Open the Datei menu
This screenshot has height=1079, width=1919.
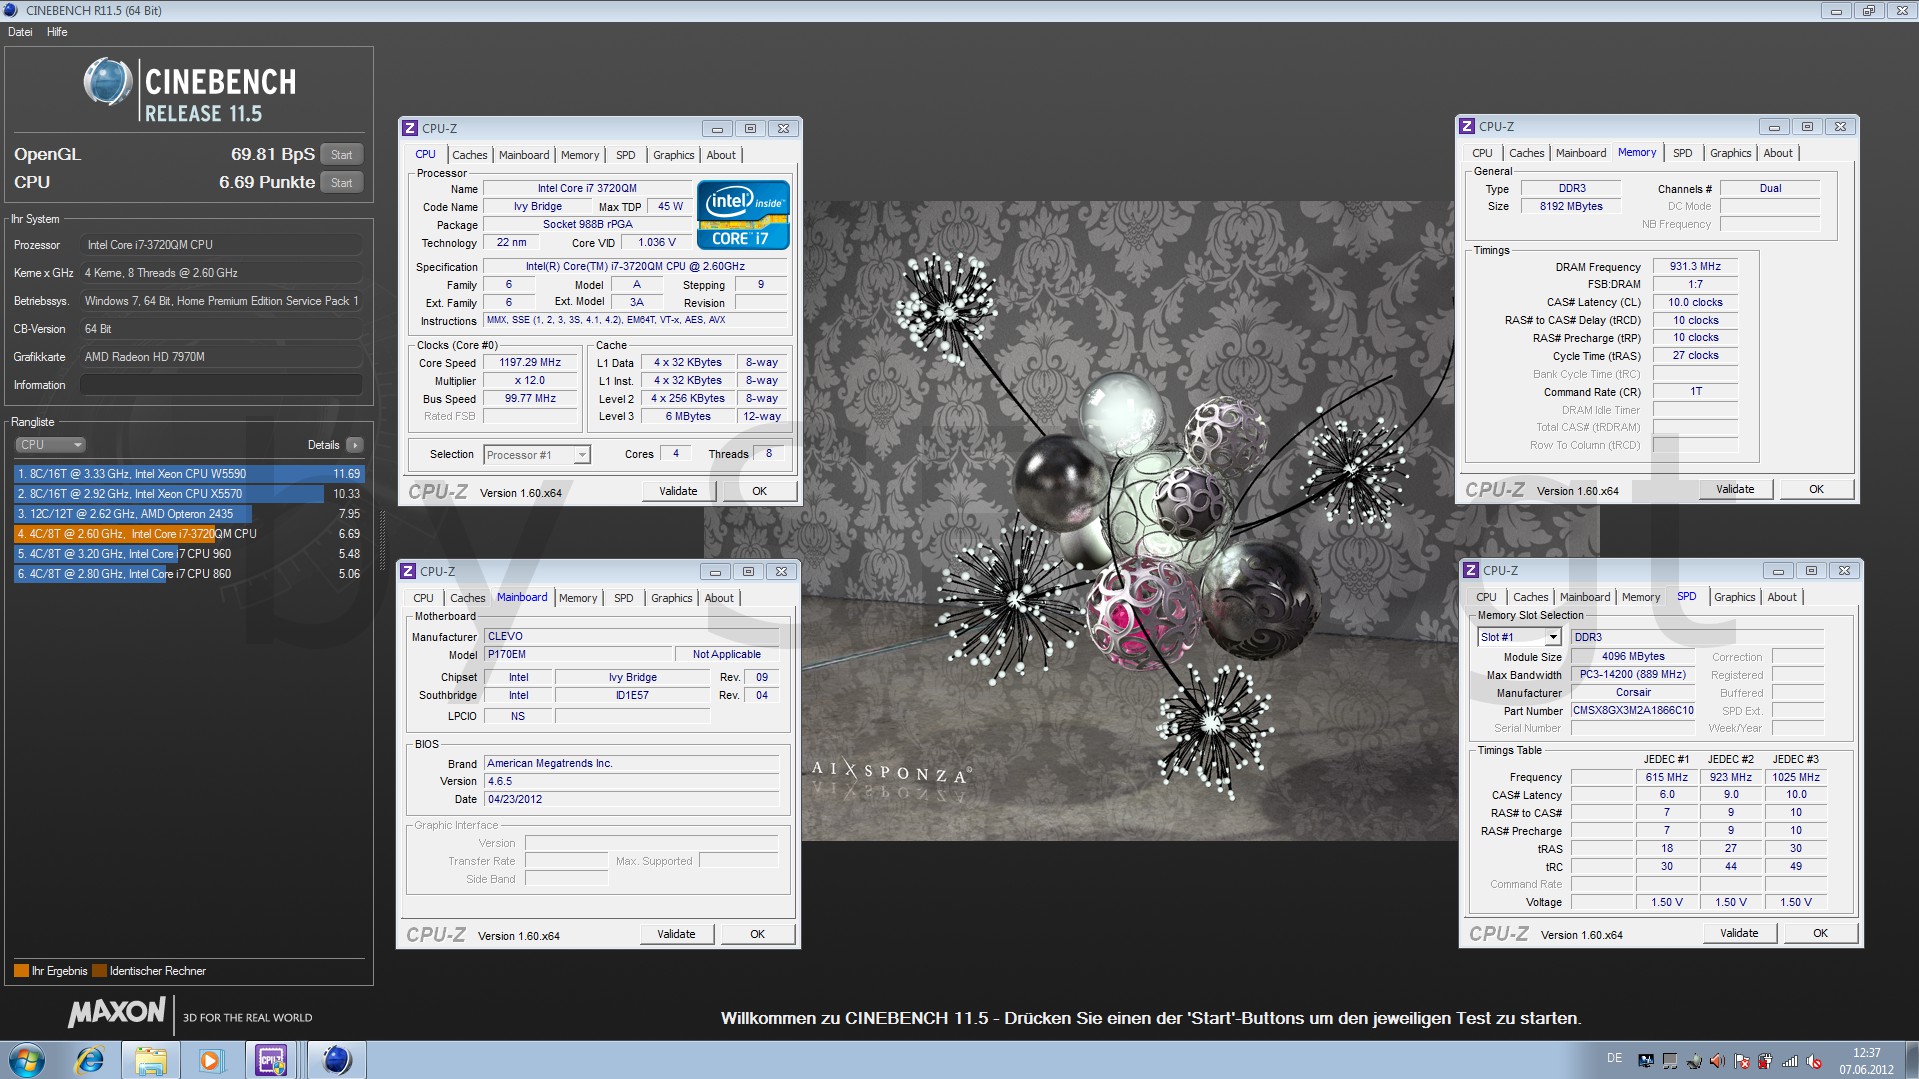(20, 32)
